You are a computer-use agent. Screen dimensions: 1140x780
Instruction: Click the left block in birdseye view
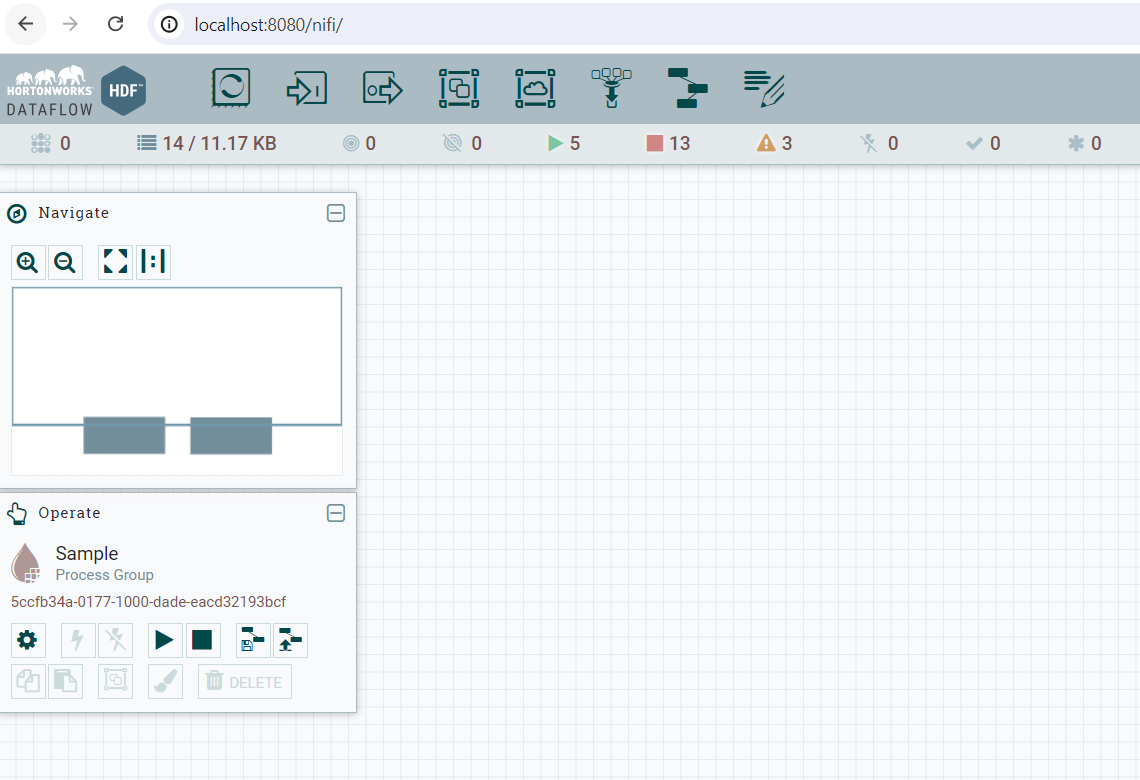click(124, 435)
